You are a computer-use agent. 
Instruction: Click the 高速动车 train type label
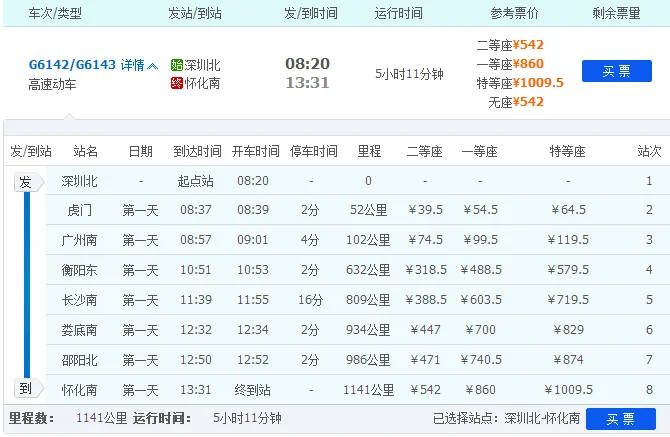pyautogui.click(x=52, y=85)
